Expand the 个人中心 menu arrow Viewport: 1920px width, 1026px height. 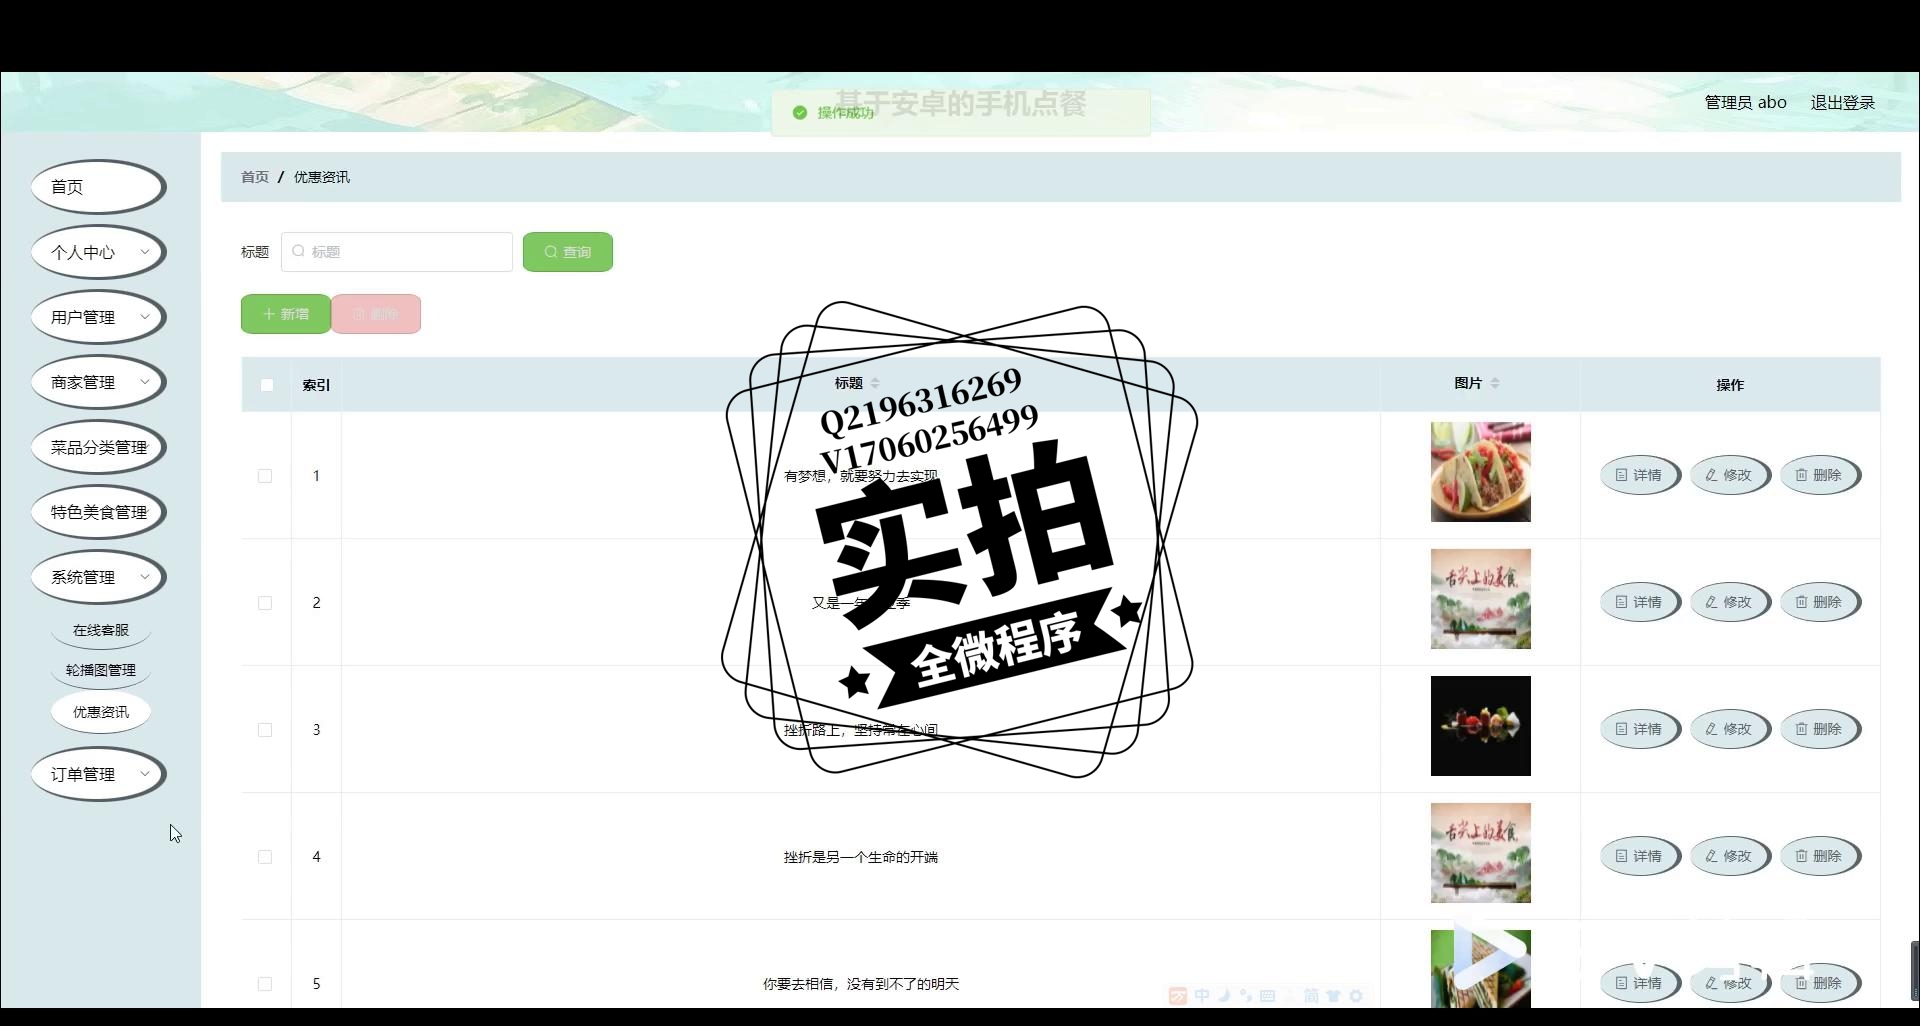(x=145, y=252)
